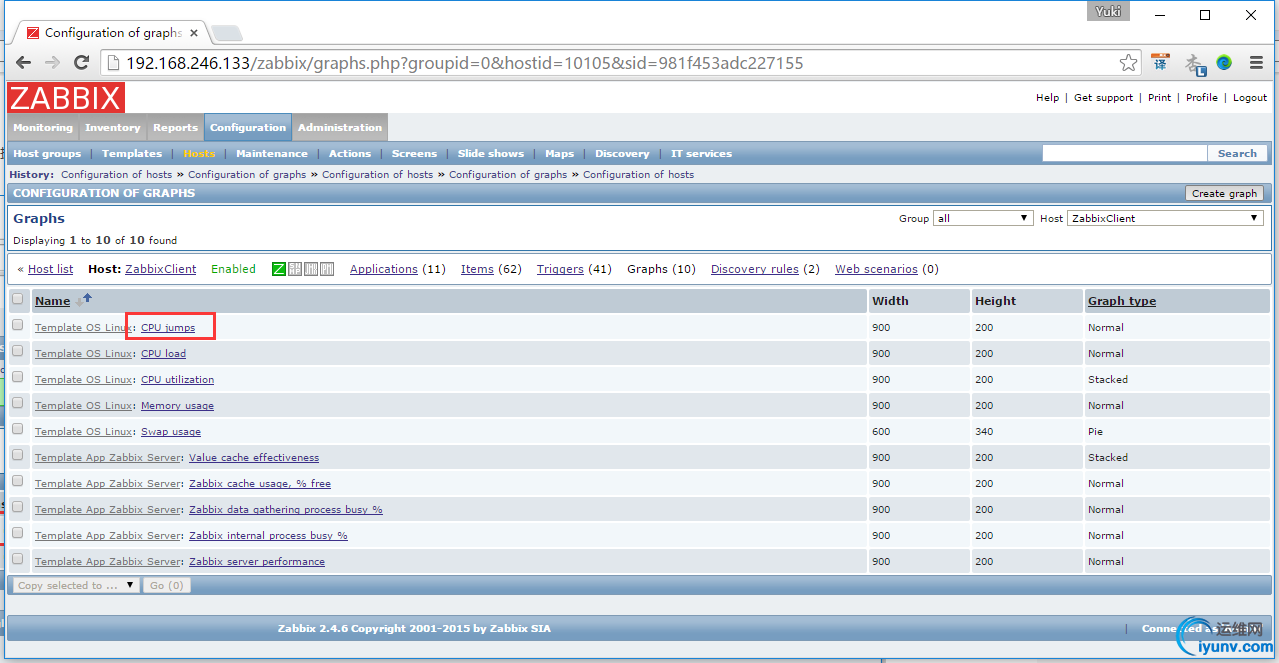Open the CPU jumps graph link
Screen dimensions: 1279x663
click(x=168, y=327)
